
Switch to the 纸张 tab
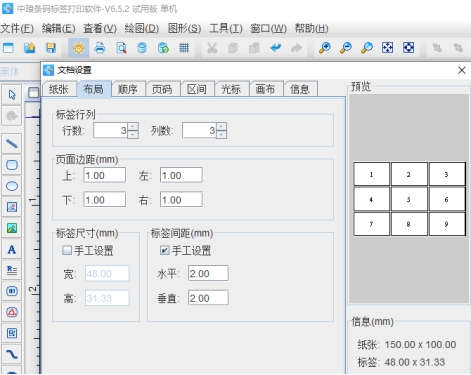[x=59, y=89]
